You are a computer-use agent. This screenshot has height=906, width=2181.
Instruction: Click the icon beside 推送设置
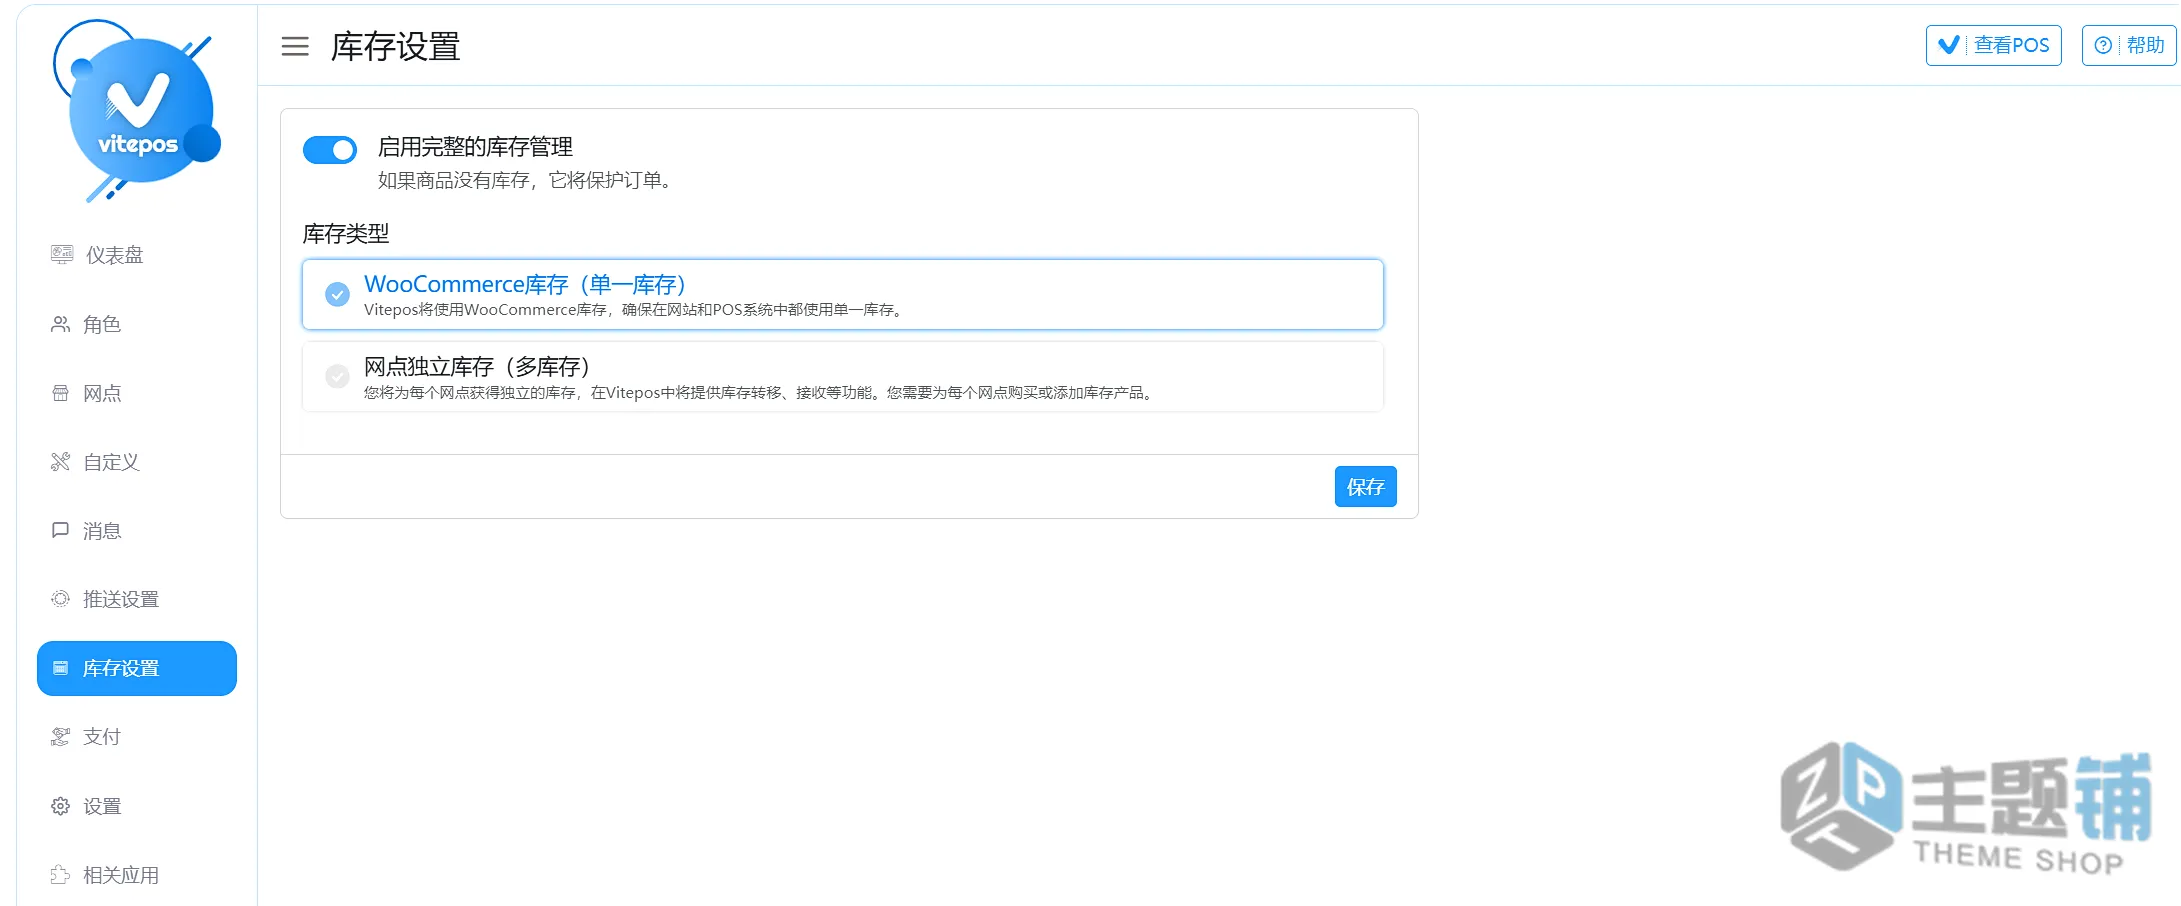pyautogui.click(x=61, y=598)
